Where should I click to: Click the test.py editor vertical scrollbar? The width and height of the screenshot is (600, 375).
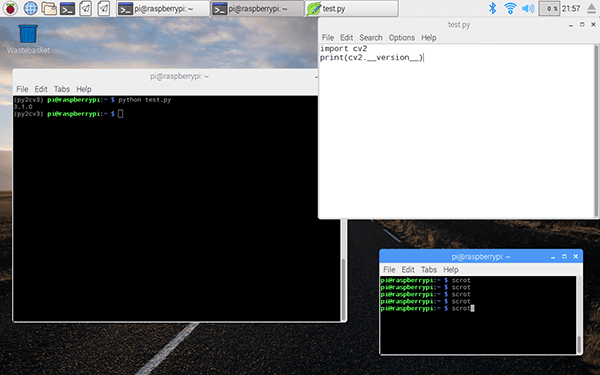[596, 131]
